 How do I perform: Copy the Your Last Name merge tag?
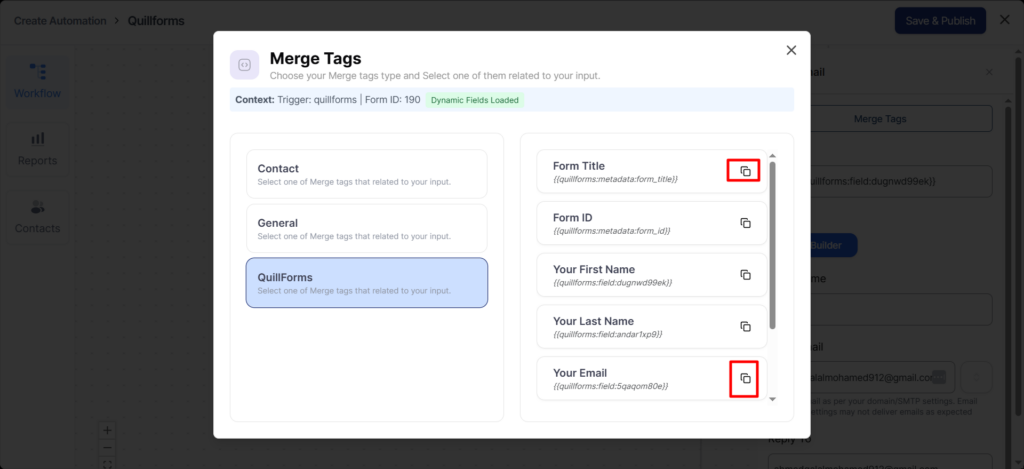tap(745, 327)
